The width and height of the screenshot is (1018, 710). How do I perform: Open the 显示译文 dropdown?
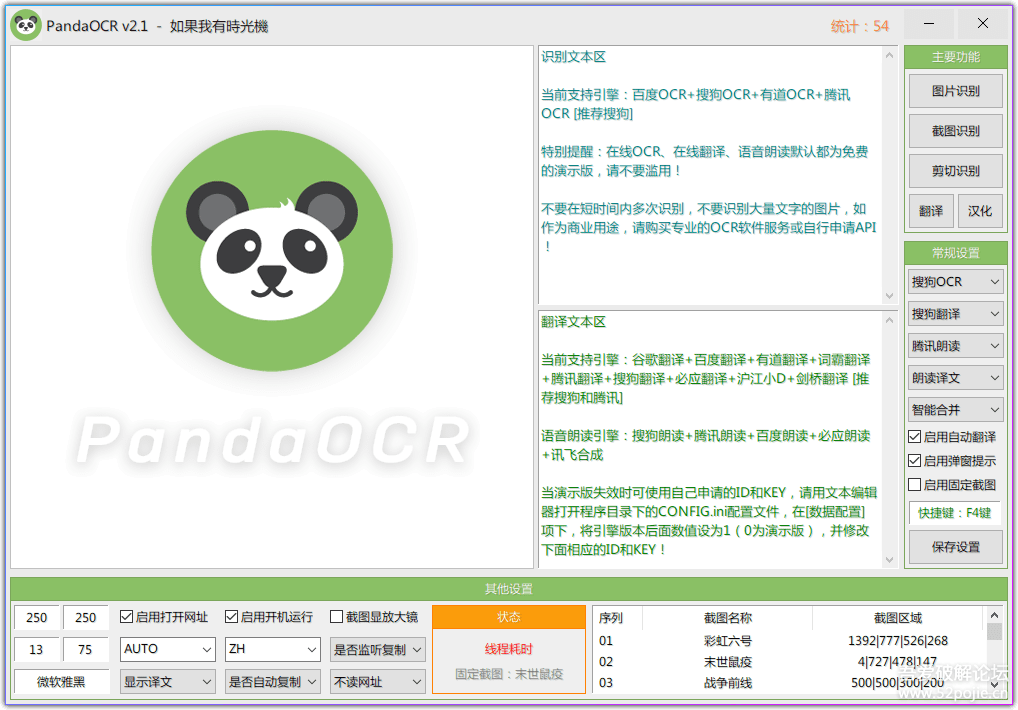pos(168,682)
